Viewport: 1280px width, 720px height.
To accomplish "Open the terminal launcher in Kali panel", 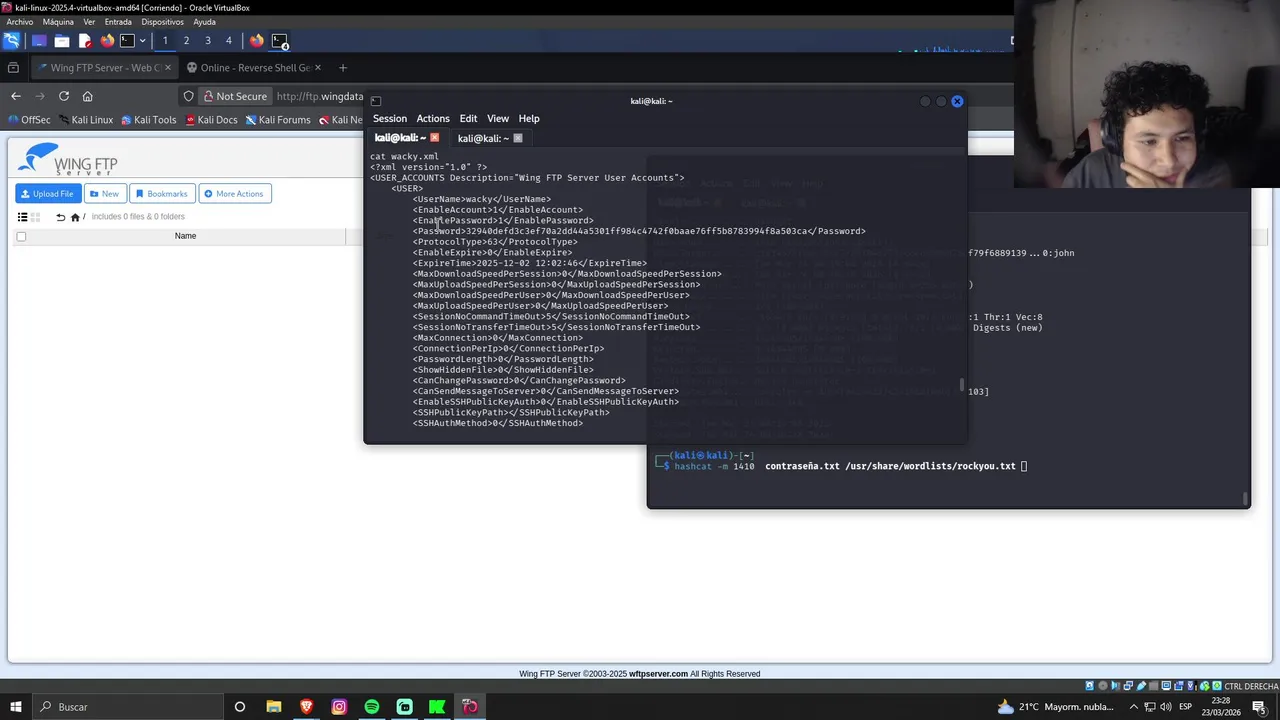I will coord(127,41).
